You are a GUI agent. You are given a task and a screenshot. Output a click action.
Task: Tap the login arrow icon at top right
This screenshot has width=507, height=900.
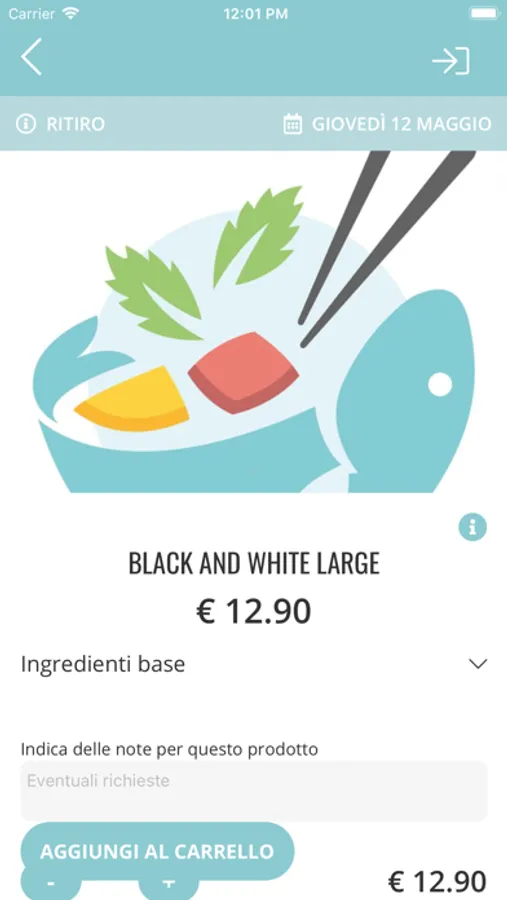[451, 61]
